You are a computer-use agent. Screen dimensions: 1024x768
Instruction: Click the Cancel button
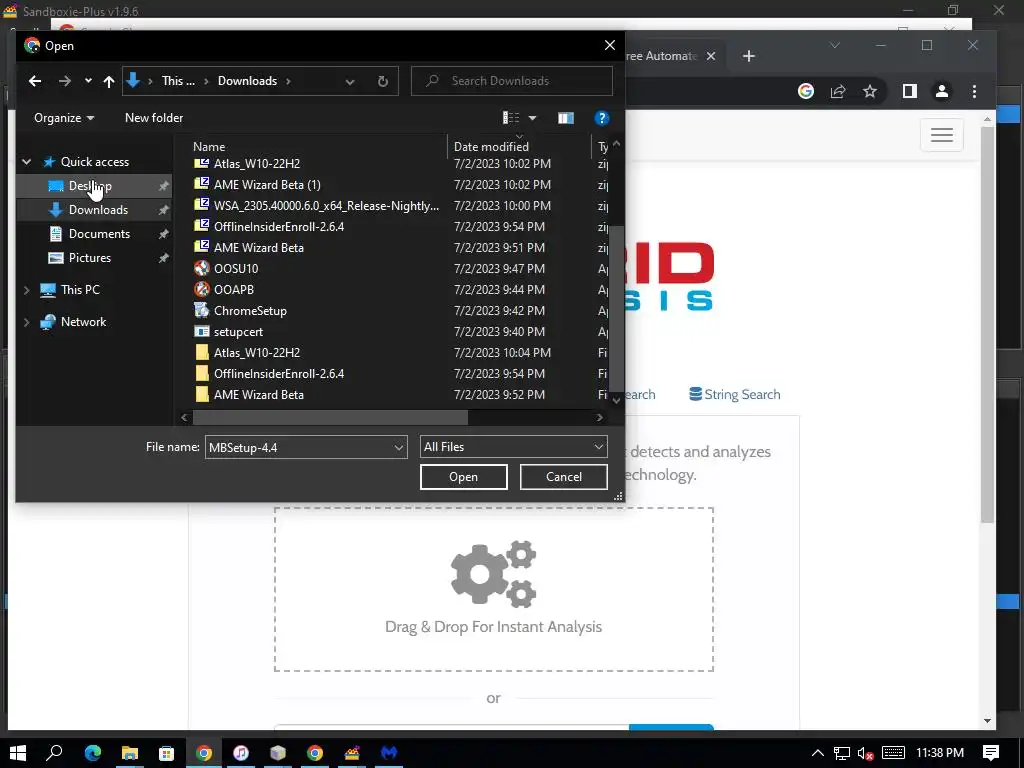[x=564, y=477]
